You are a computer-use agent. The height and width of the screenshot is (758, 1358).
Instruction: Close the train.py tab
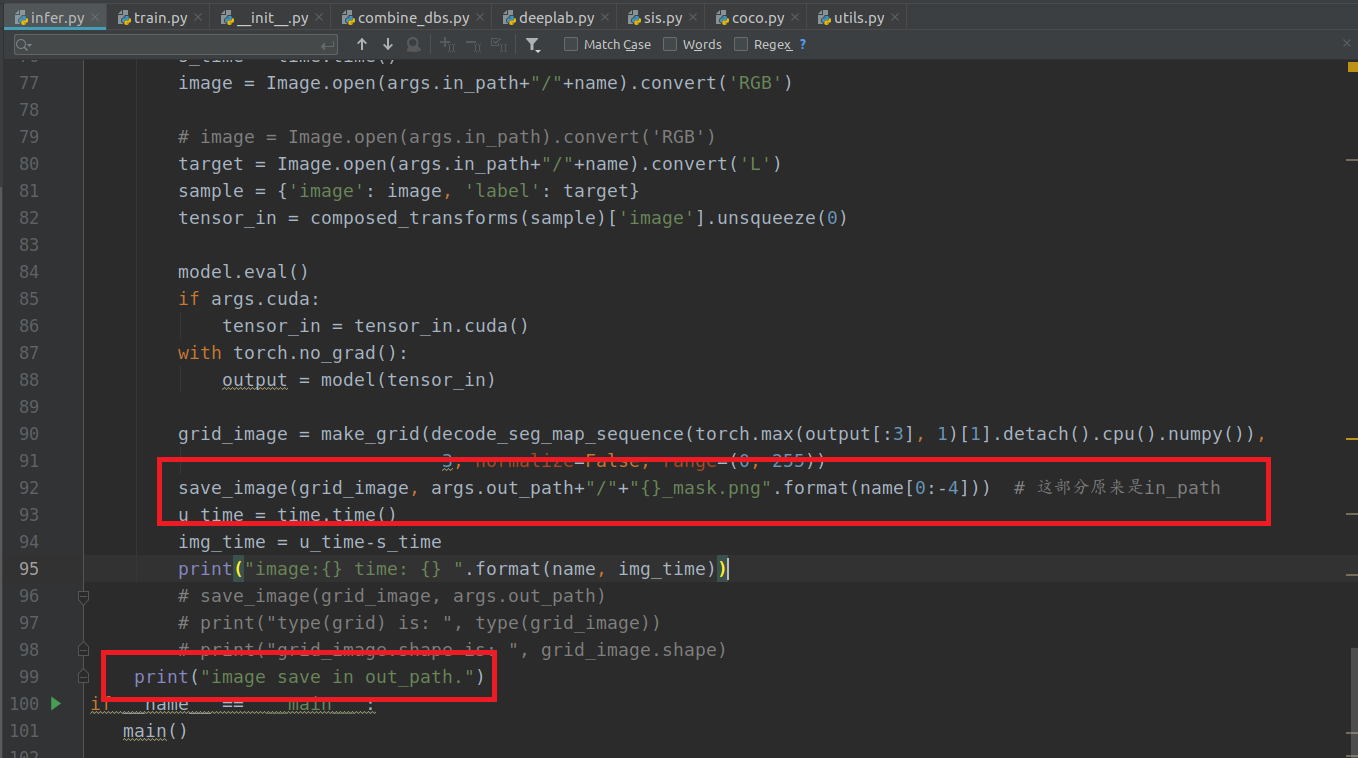[197, 18]
